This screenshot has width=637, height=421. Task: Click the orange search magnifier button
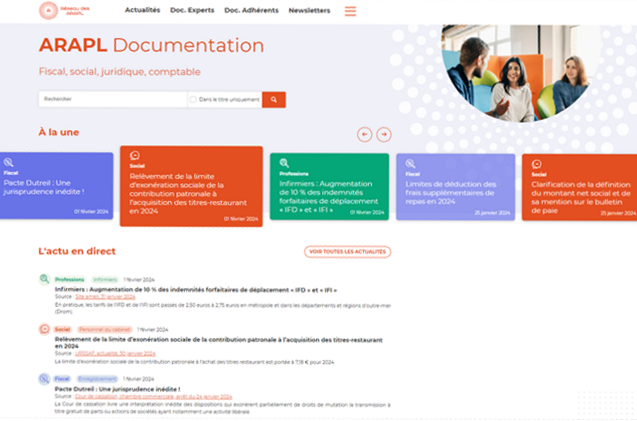273,99
